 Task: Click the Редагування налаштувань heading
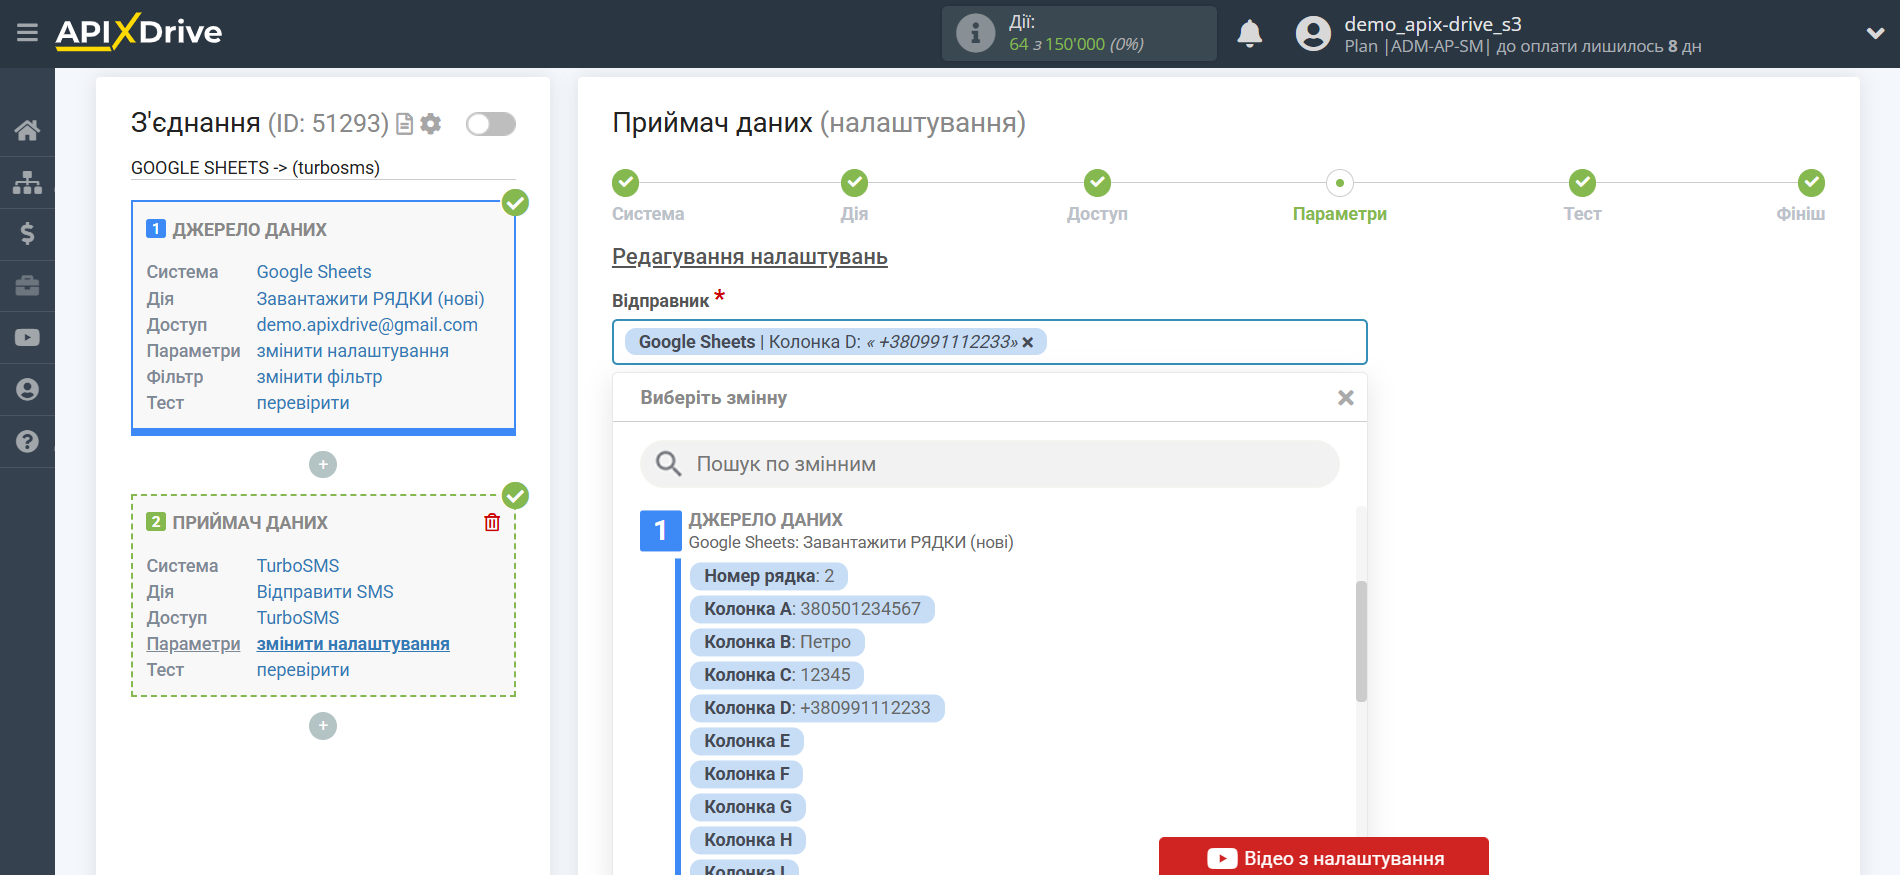tap(750, 257)
